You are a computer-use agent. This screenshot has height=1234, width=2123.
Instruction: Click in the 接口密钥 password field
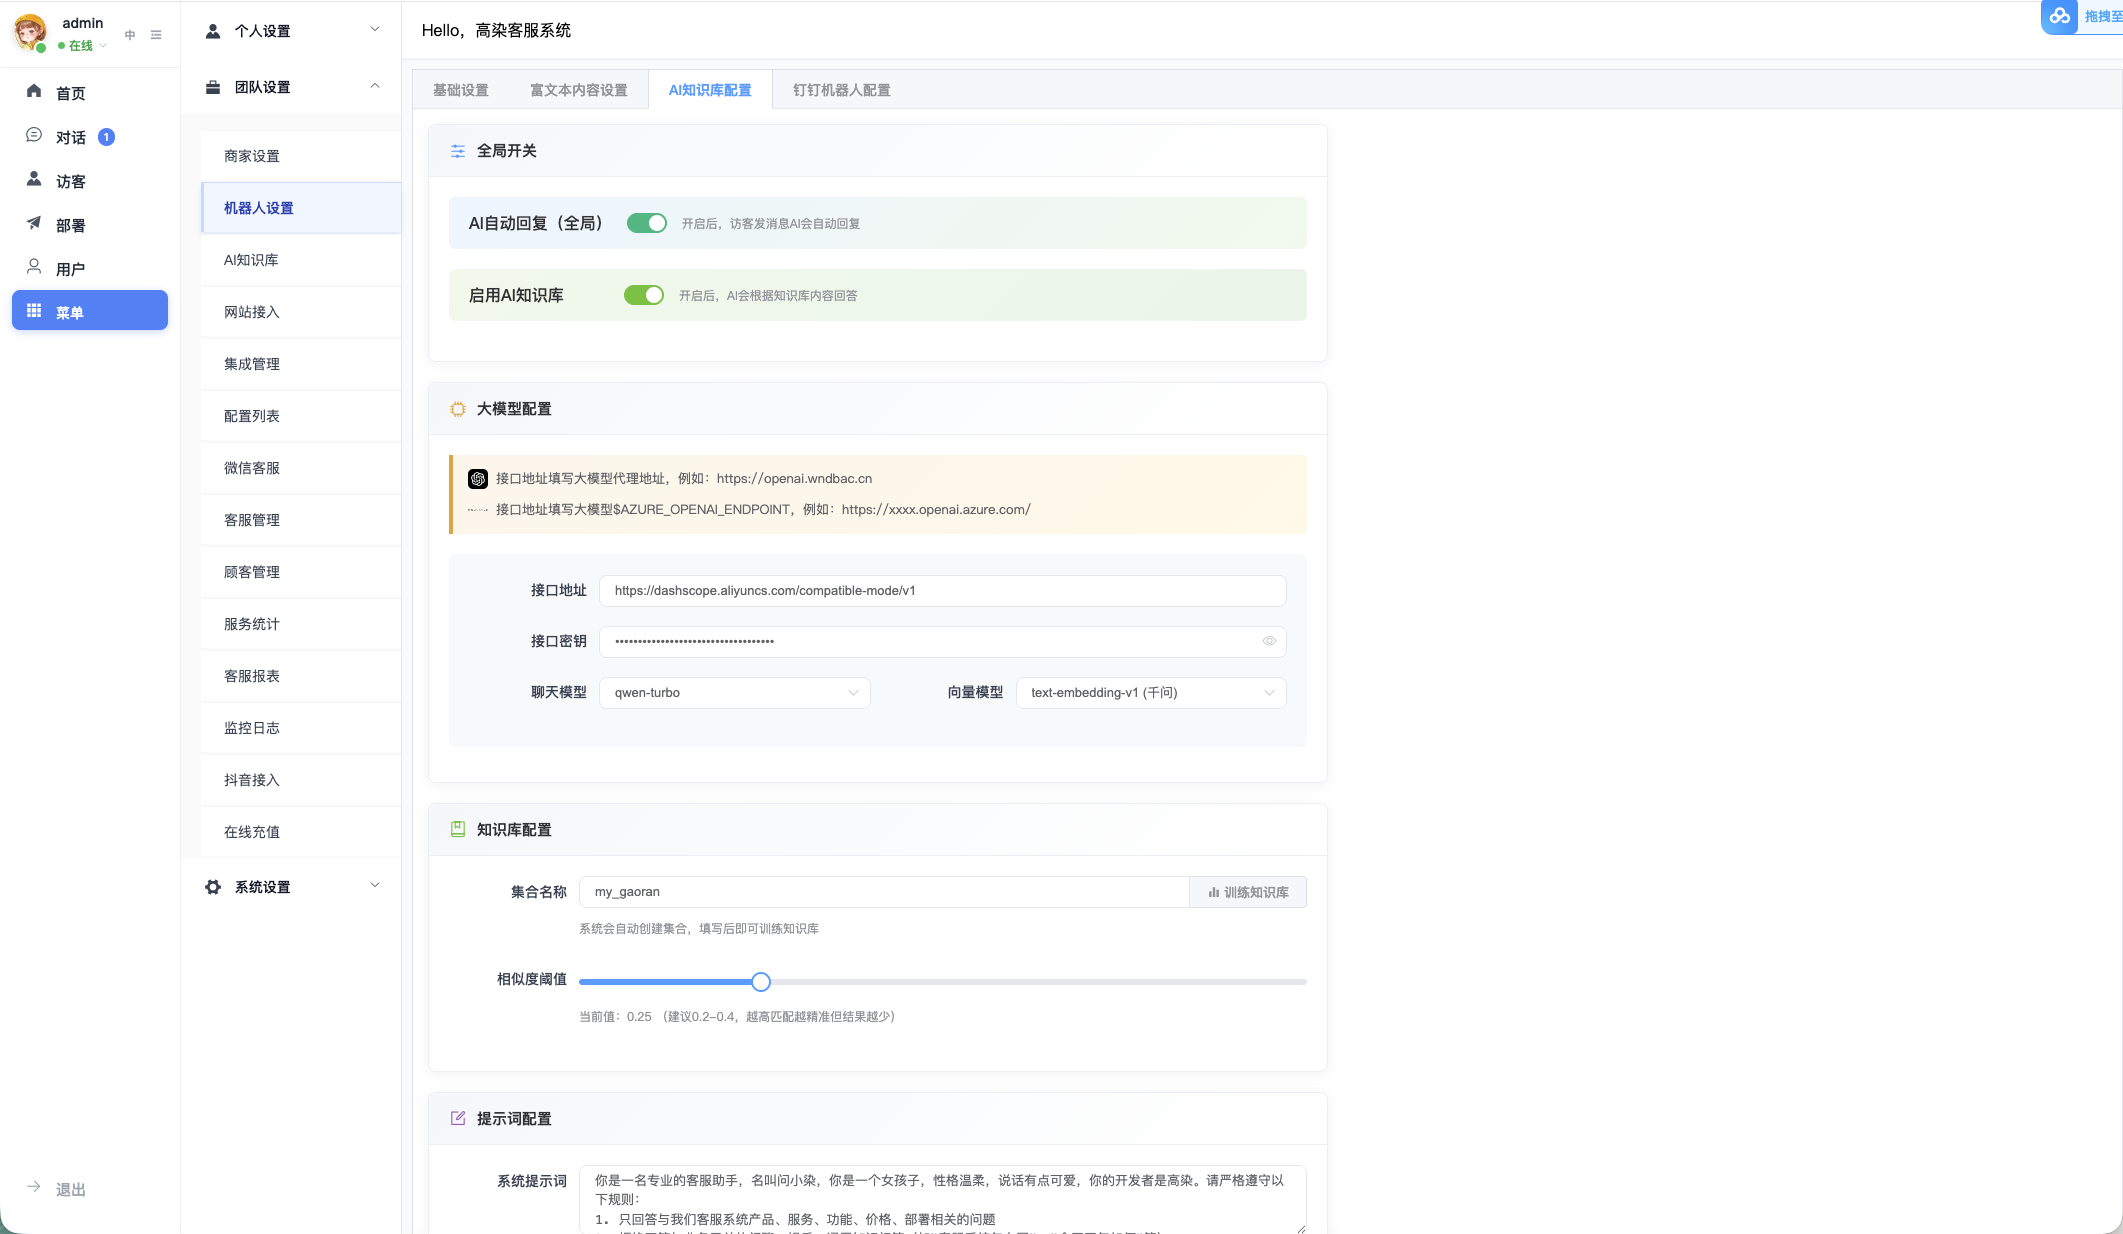(x=942, y=641)
